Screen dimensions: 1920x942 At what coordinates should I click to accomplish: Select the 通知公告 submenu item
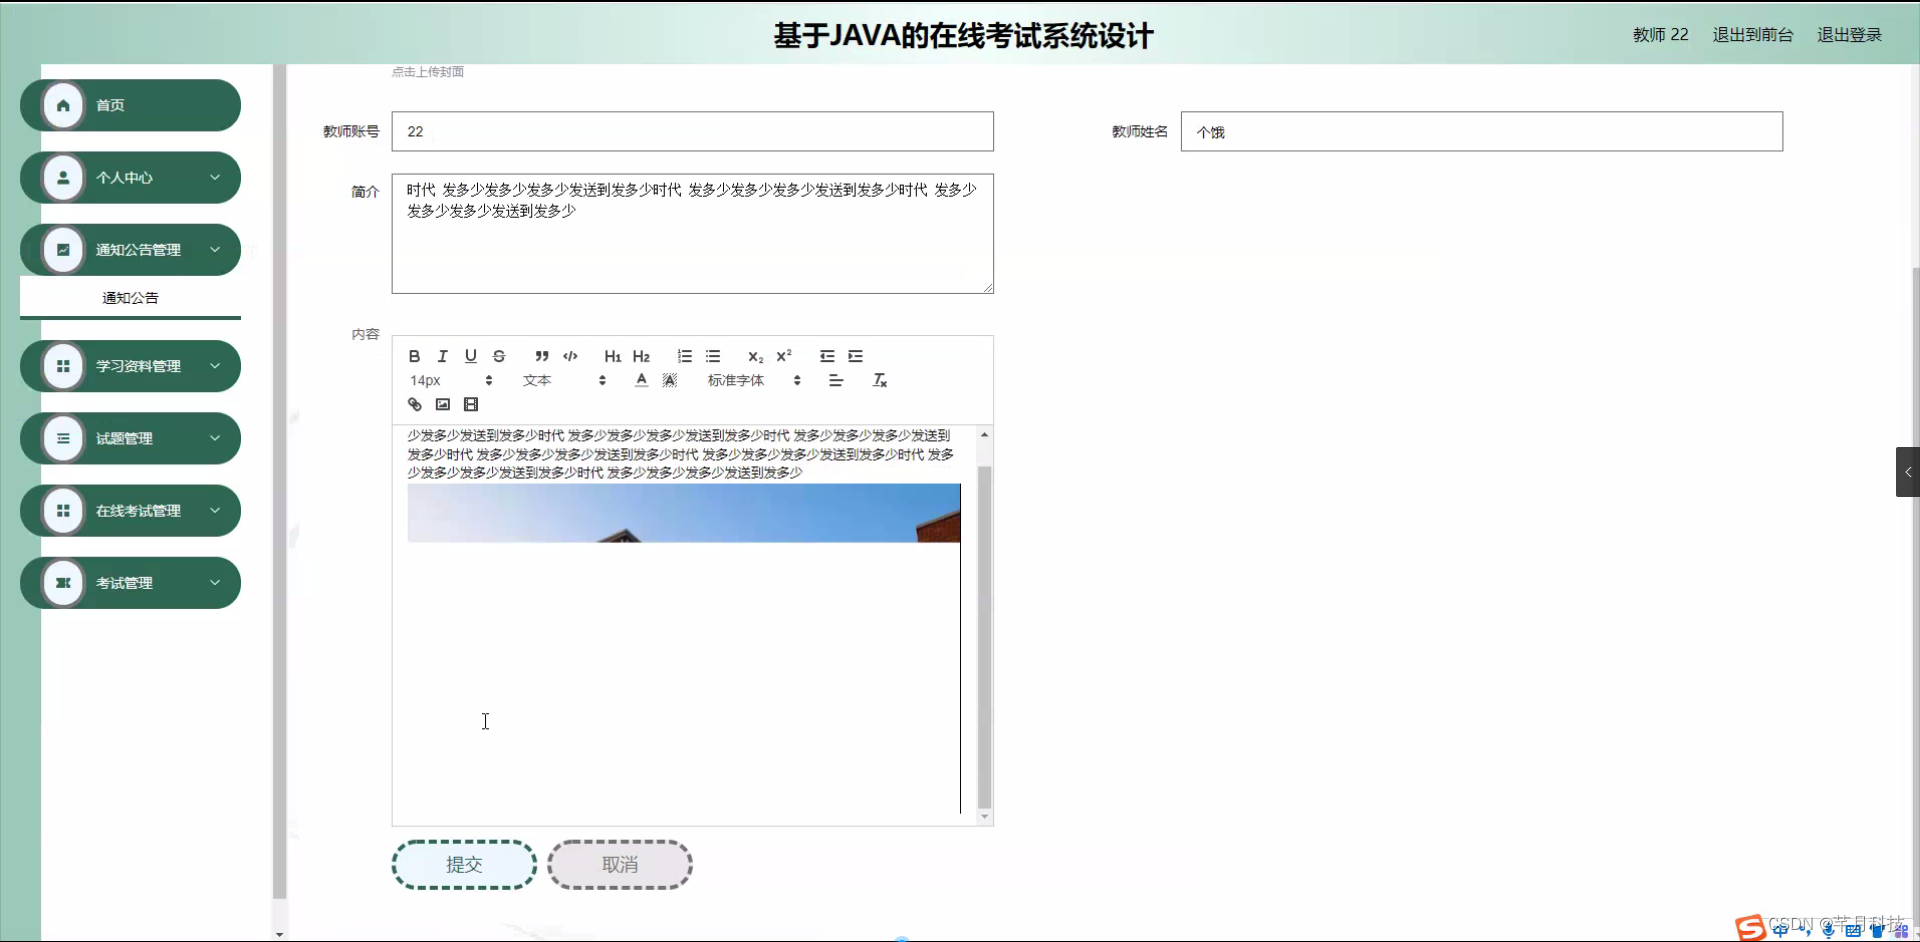point(129,297)
